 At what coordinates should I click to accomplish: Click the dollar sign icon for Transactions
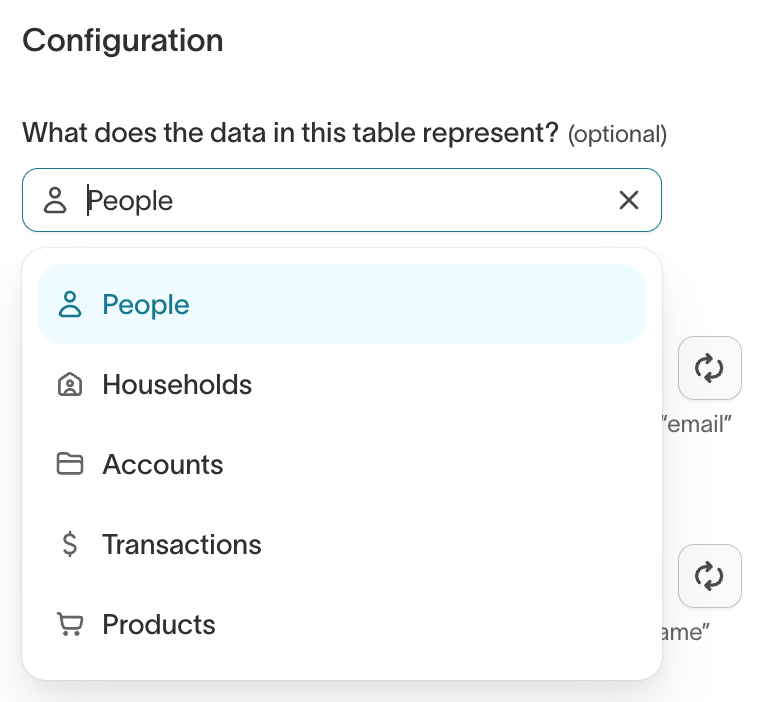point(70,545)
